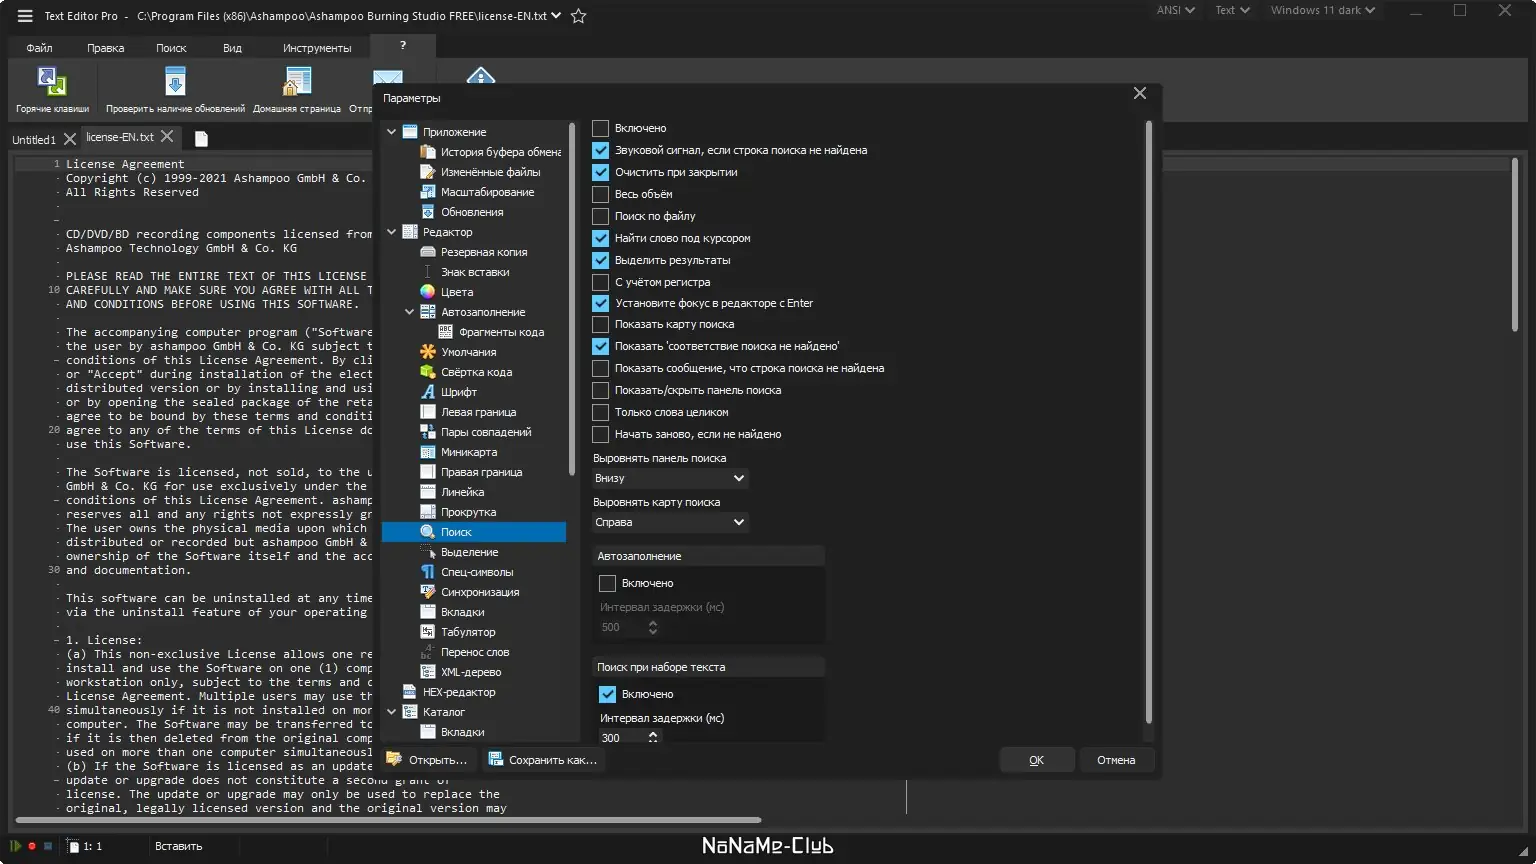Viewport: 1536px width, 864px height.
Task: Enable the Весь объём checkbox
Action: click(601, 194)
